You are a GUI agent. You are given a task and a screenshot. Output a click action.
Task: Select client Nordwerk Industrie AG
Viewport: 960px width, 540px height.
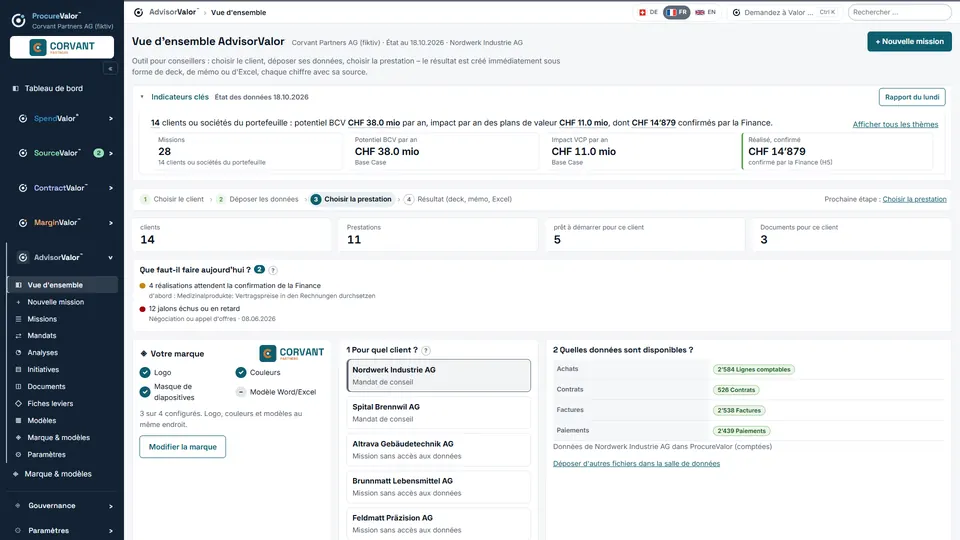coord(438,375)
